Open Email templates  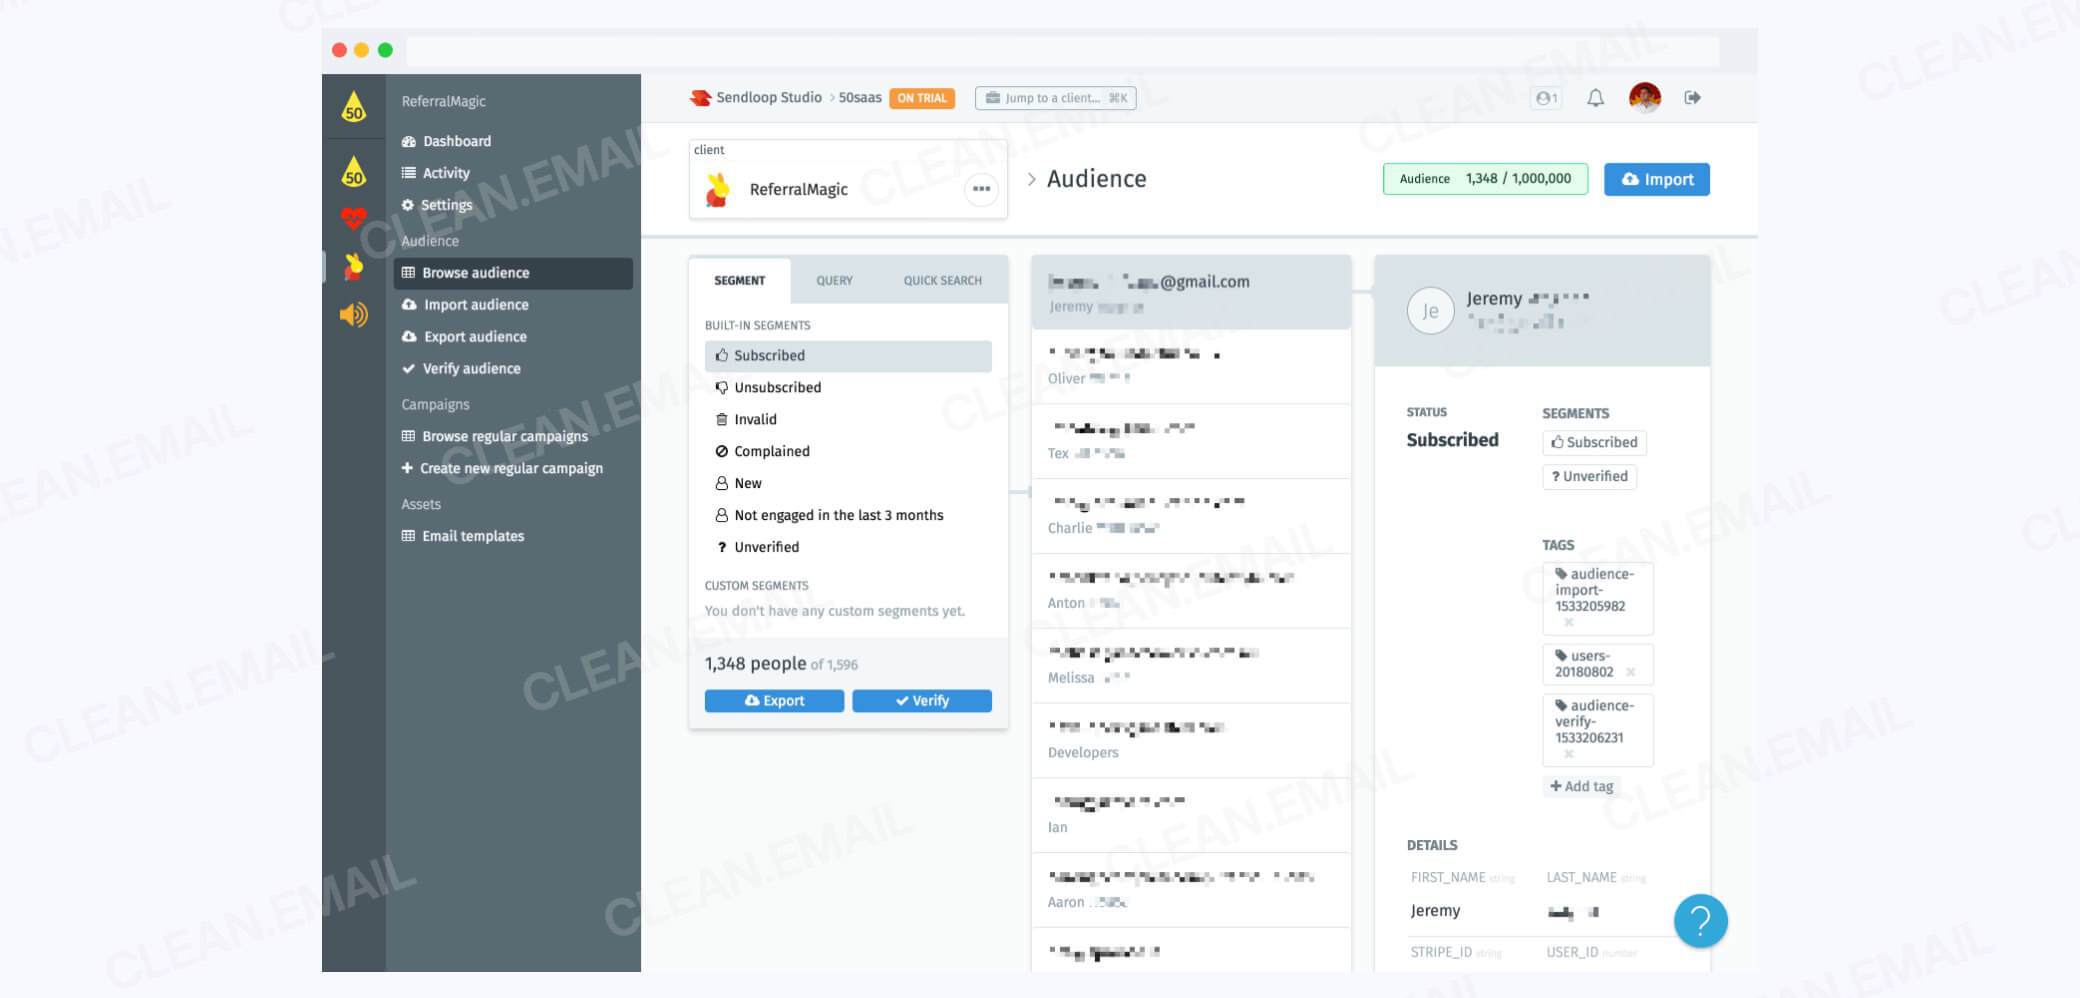pos(463,537)
